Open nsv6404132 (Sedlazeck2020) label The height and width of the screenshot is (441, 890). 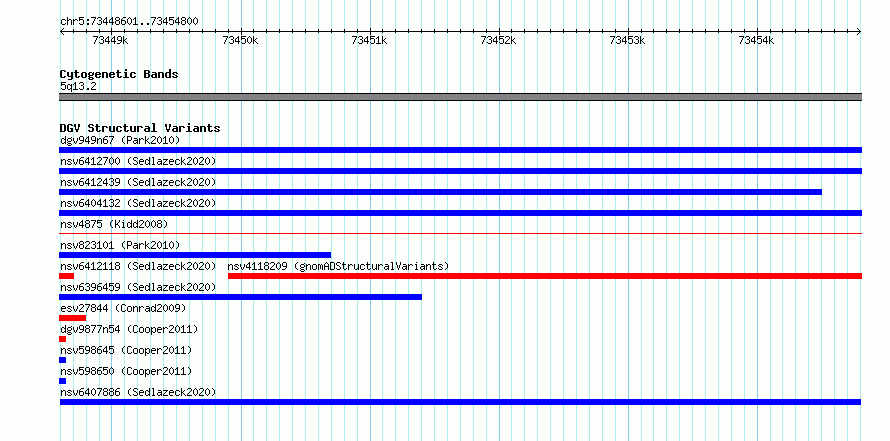tap(138, 203)
